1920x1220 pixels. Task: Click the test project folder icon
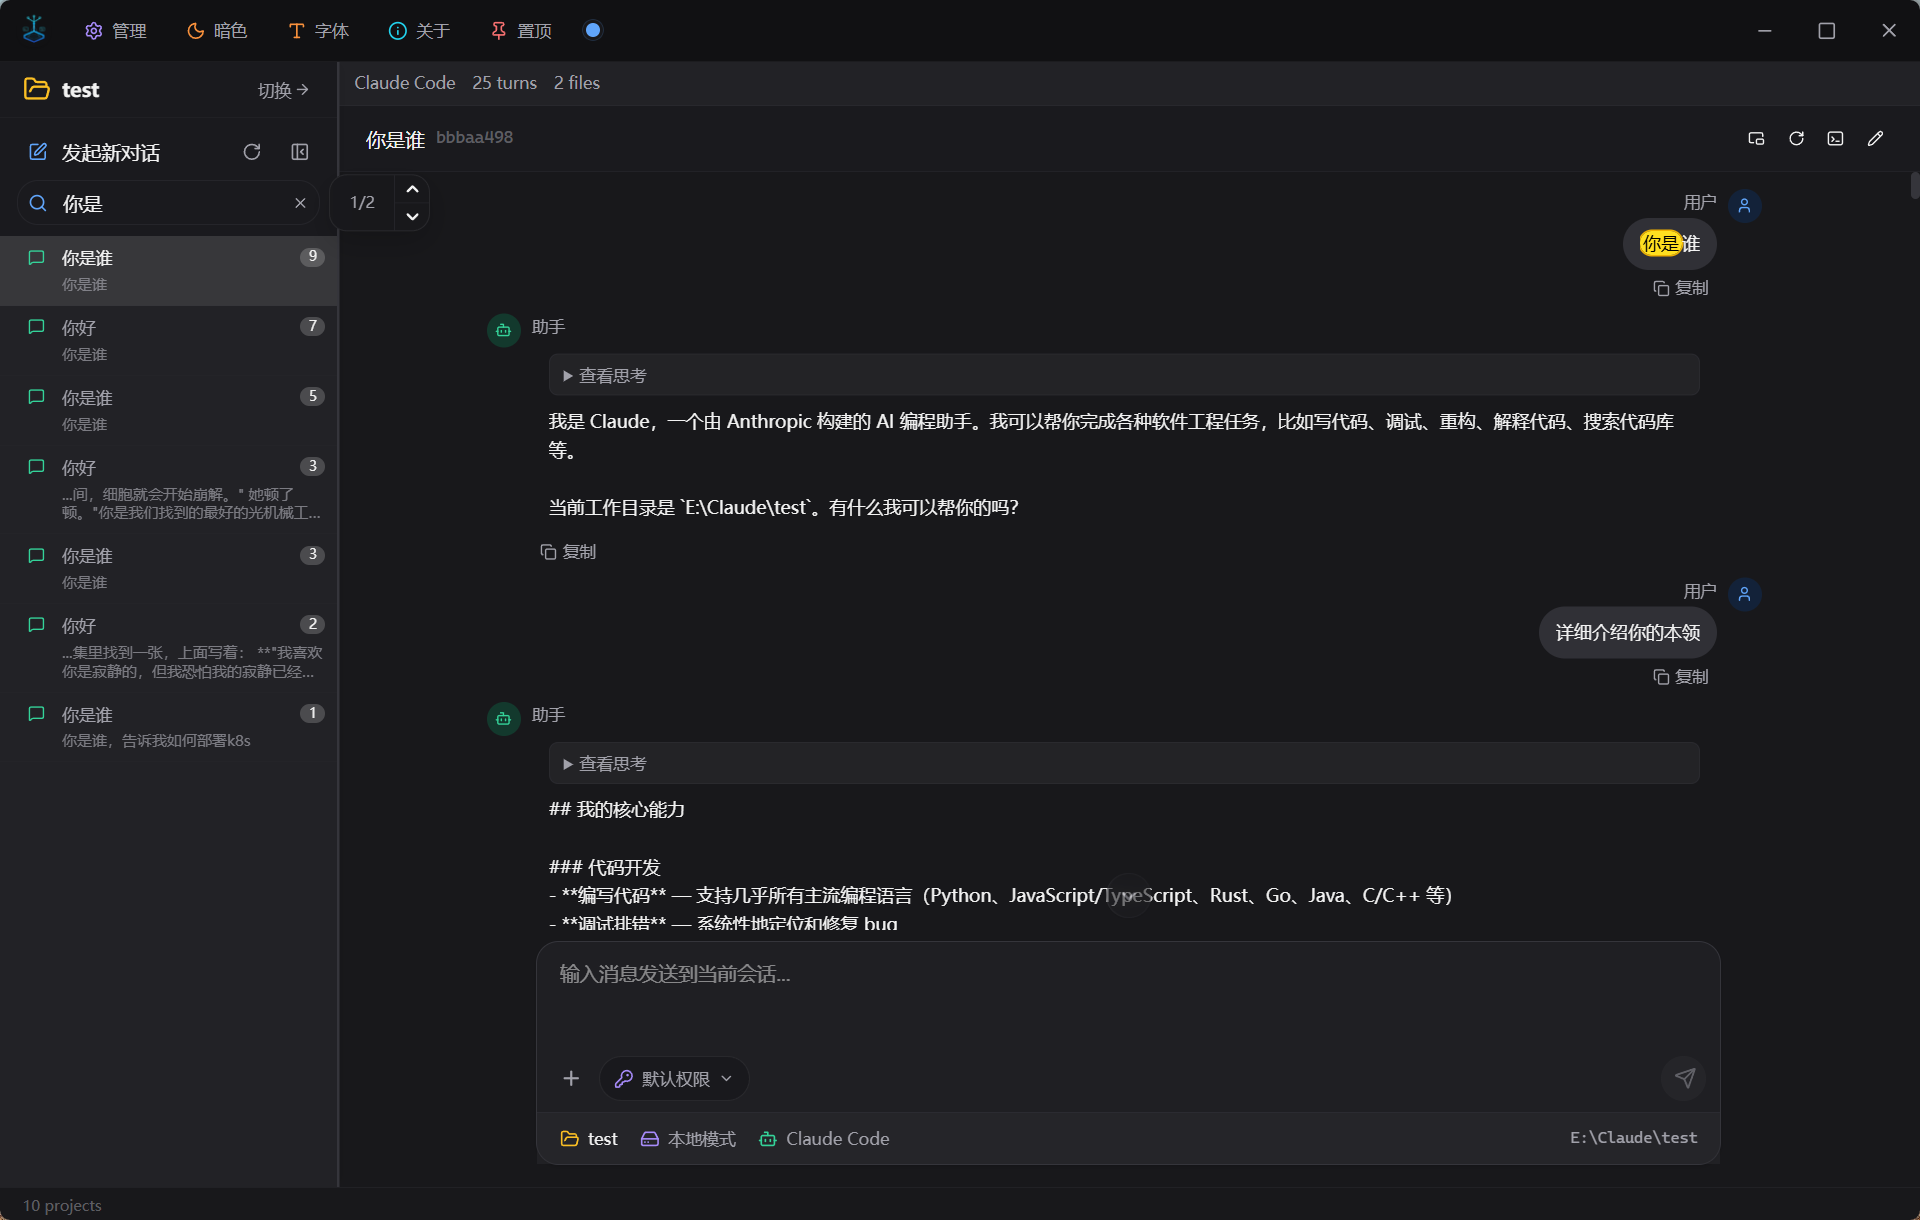pyautogui.click(x=37, y=89)
